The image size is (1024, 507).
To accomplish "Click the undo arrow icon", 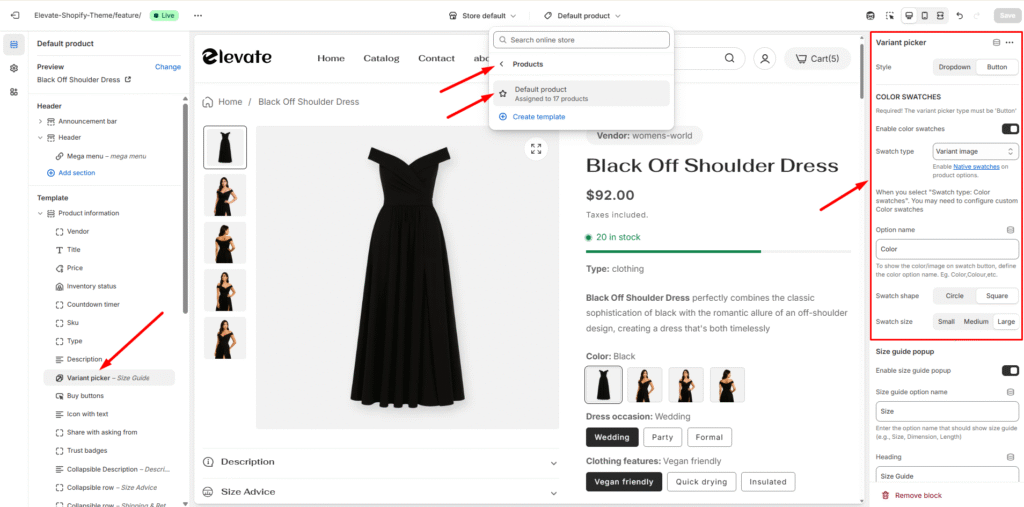I will click(959, 15).
